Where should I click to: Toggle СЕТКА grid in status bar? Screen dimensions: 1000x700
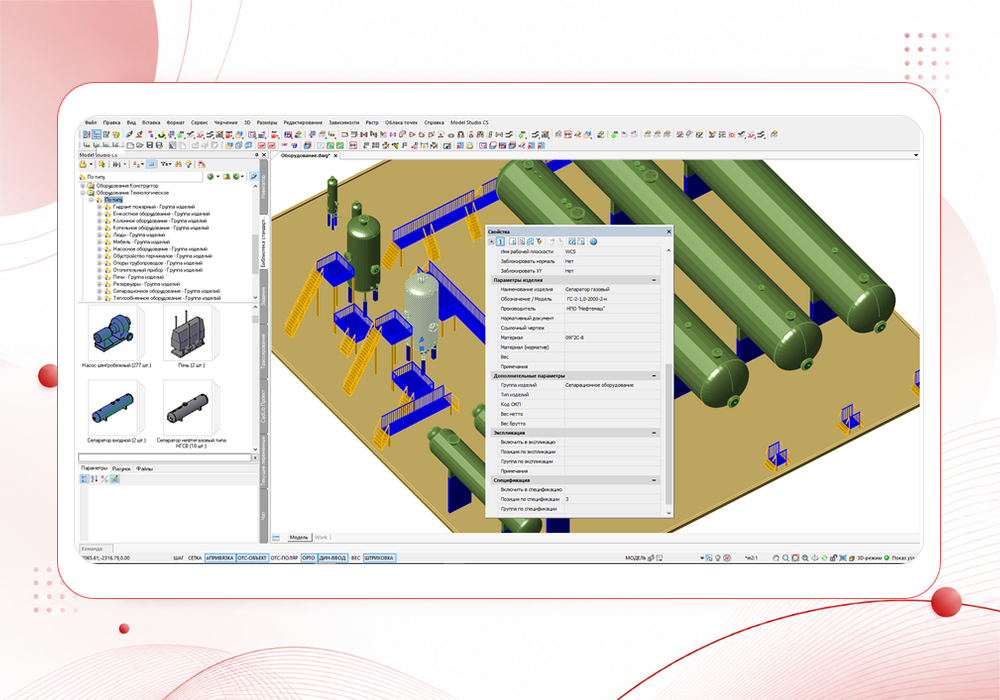[195, 558]
